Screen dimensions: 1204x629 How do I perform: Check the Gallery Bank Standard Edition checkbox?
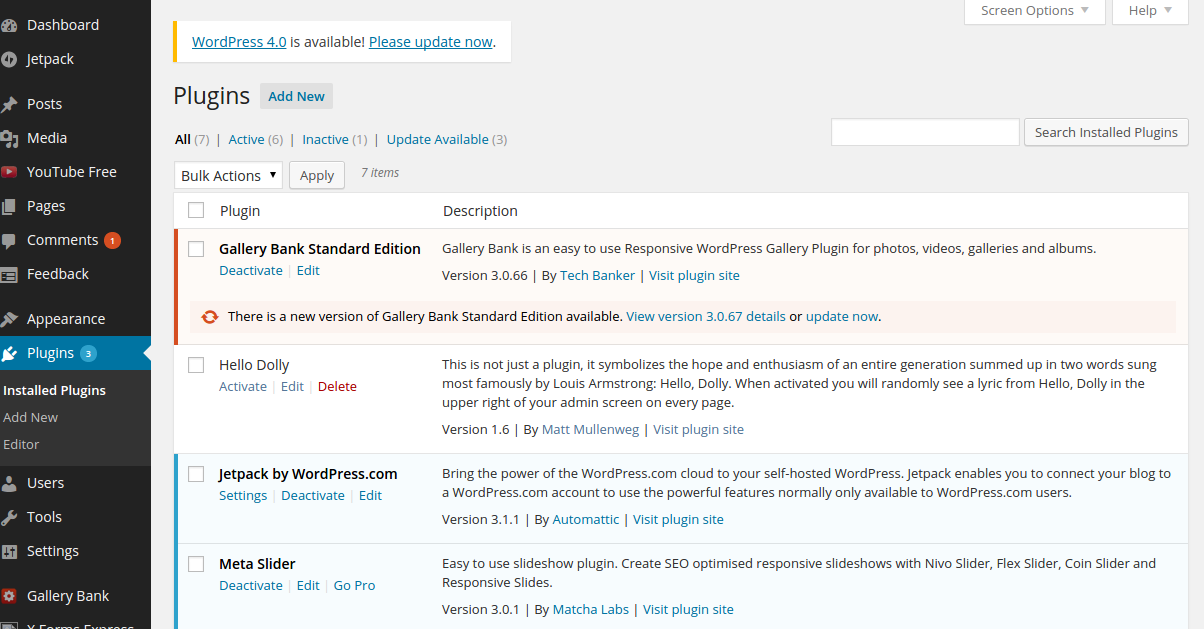(x=196, y=249)
